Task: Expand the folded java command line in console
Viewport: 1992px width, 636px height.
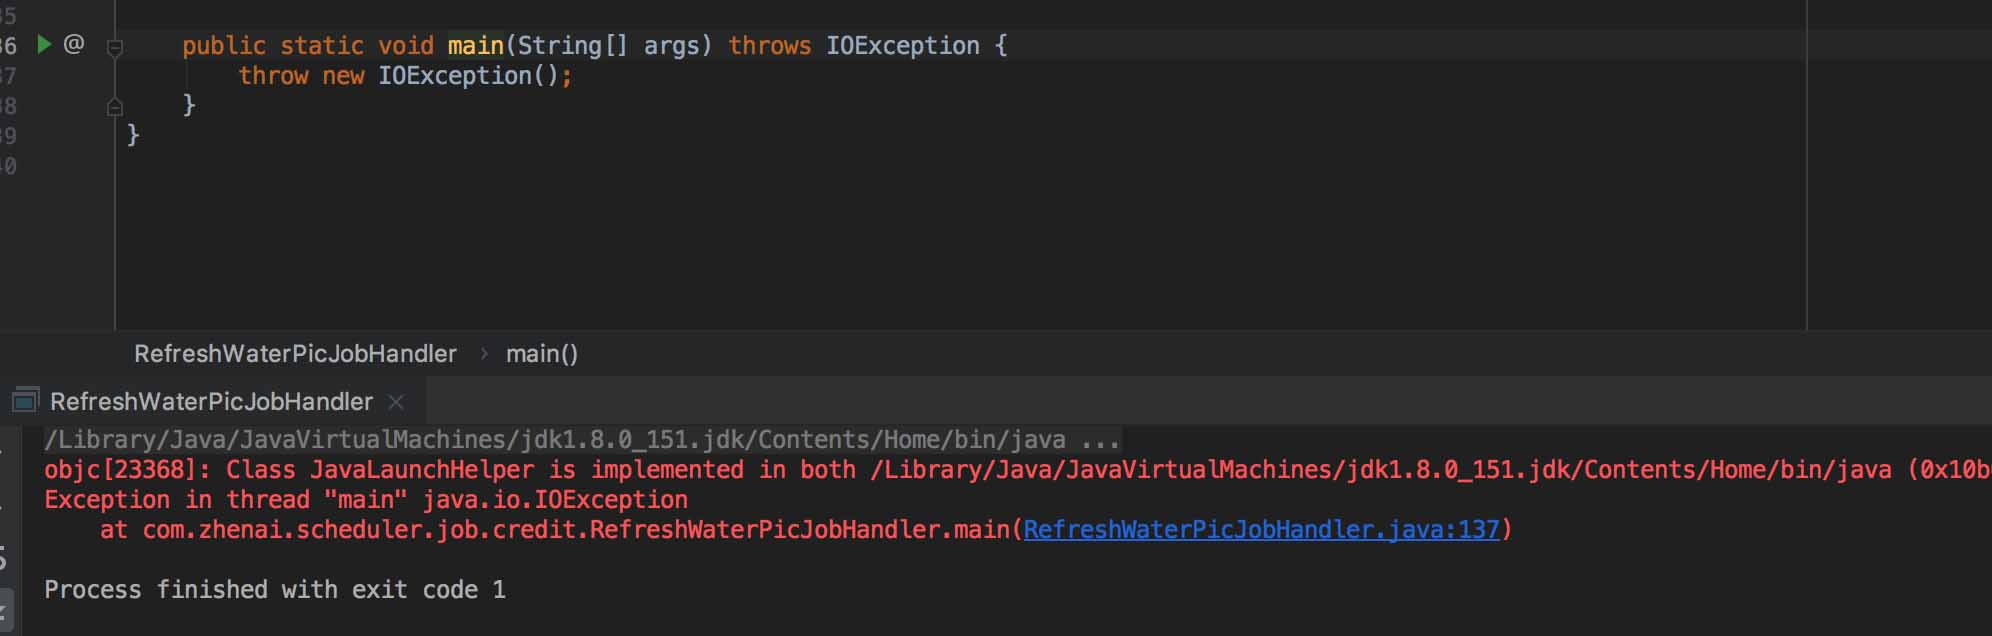Action: (1099, 440)
